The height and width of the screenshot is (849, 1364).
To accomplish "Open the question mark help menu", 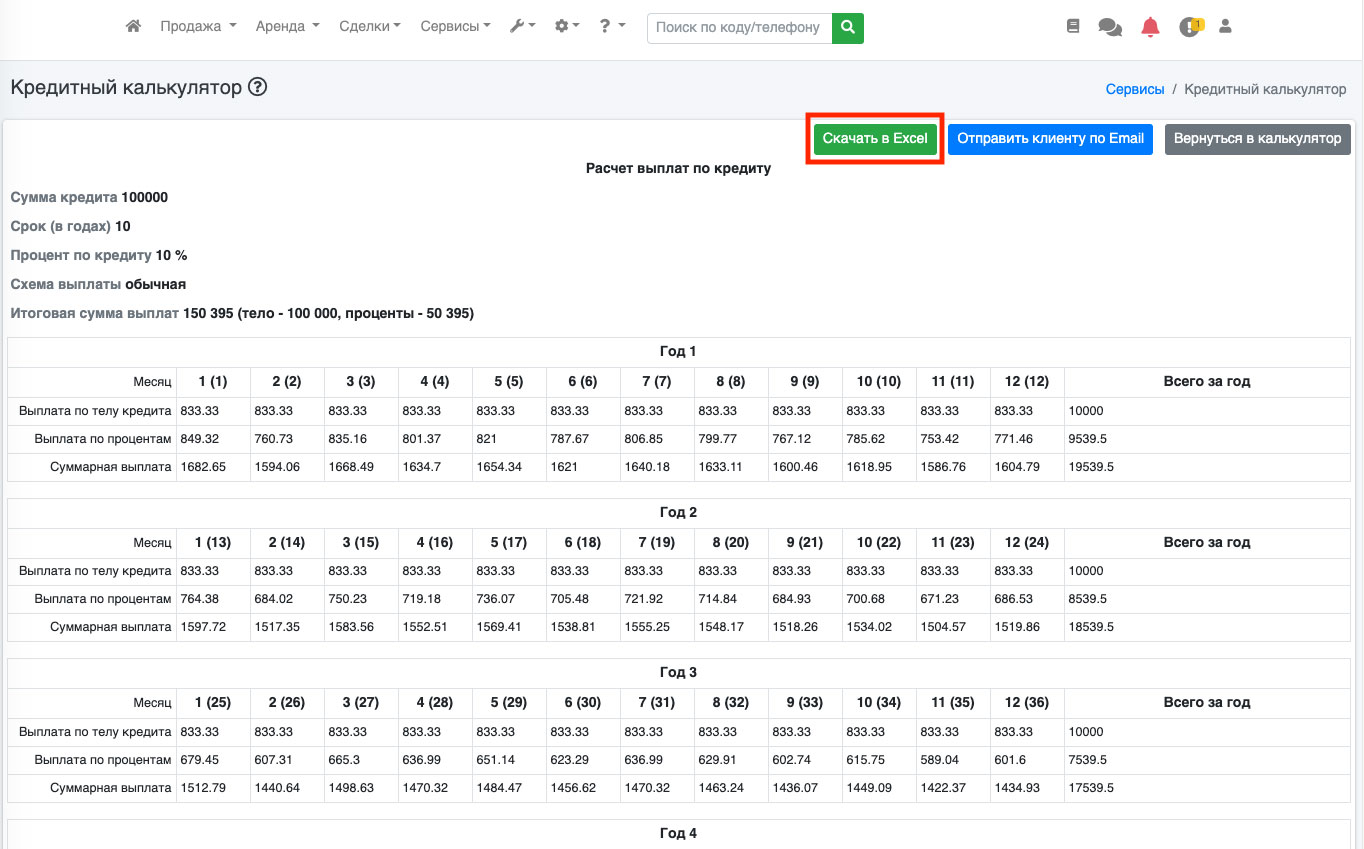I will pos(612,27).
